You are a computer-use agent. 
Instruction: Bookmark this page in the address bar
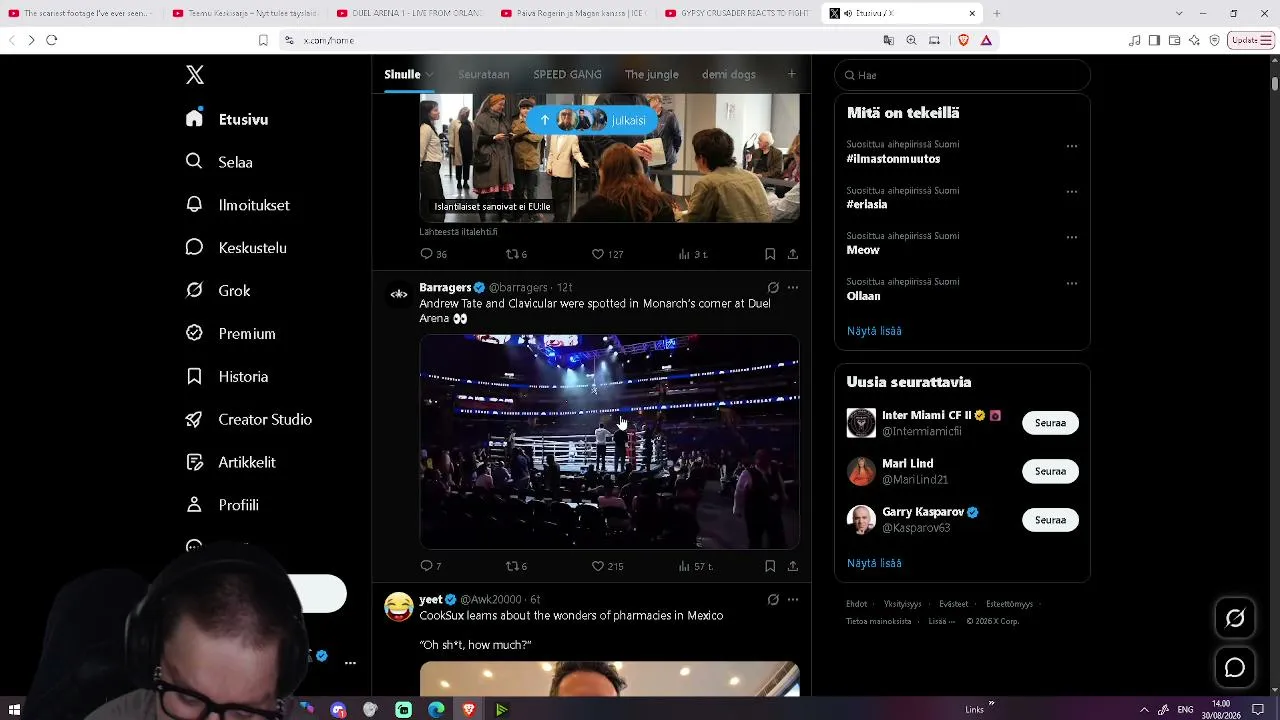pyautogui.click(x=263, y=40)
